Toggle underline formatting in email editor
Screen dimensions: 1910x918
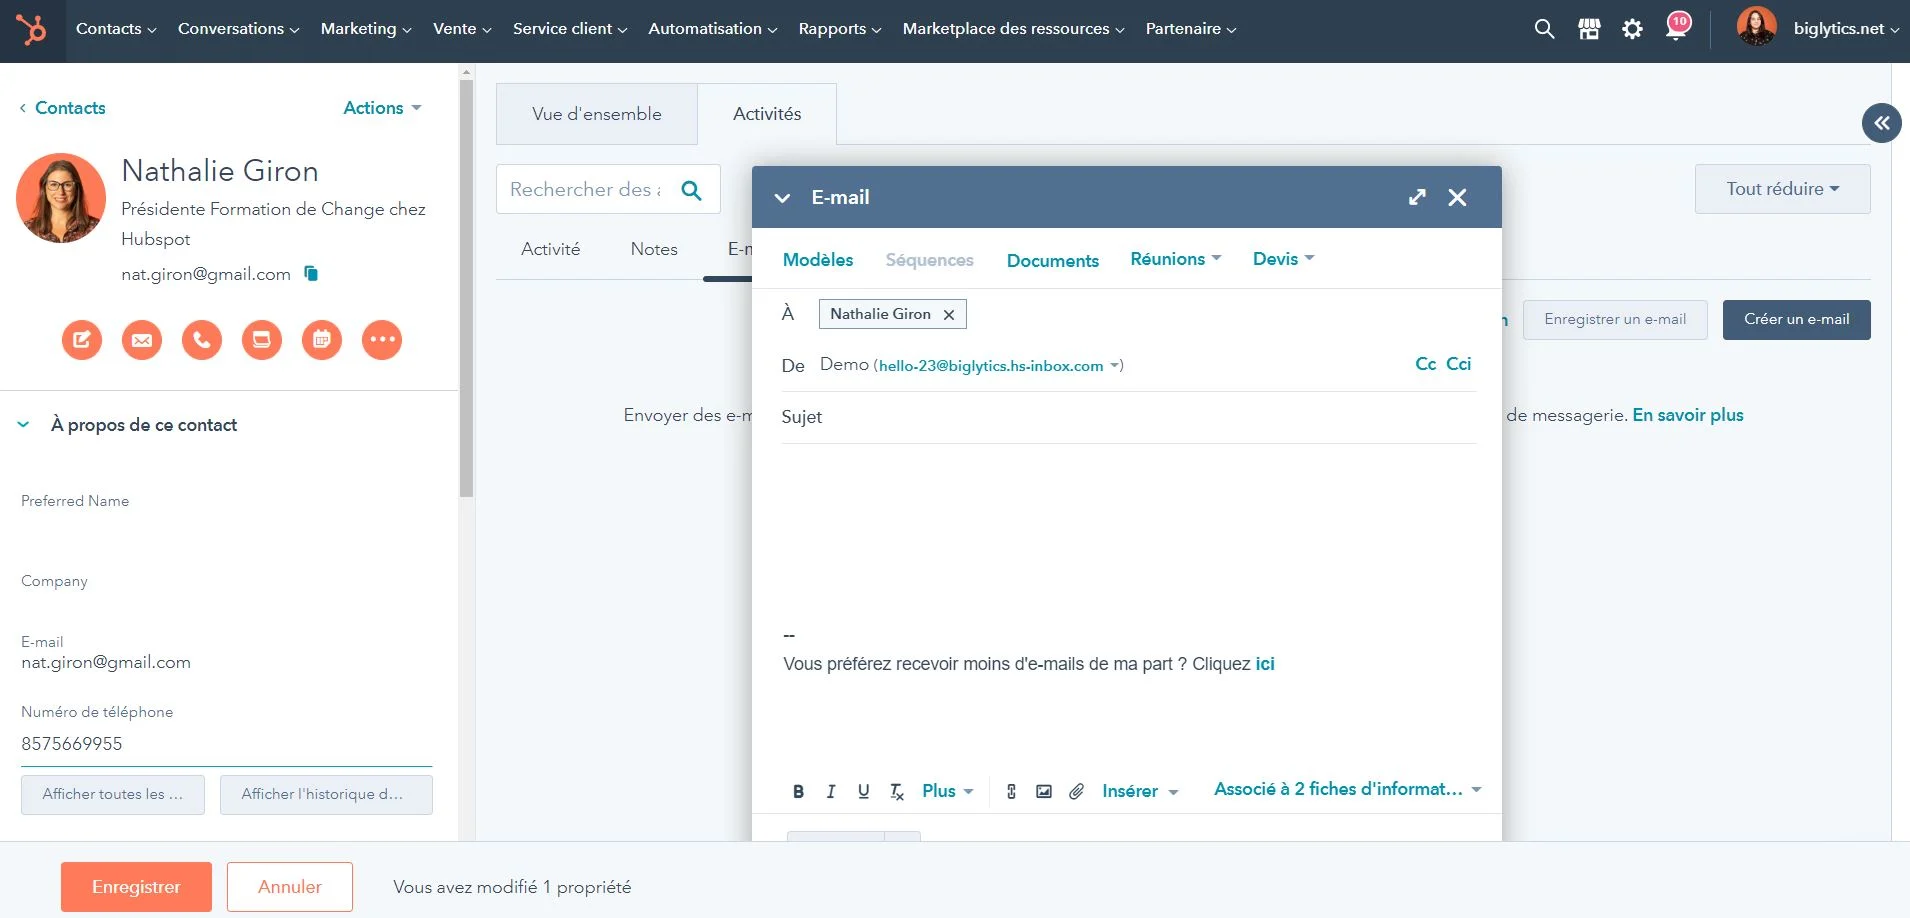[x=864, y=791]
